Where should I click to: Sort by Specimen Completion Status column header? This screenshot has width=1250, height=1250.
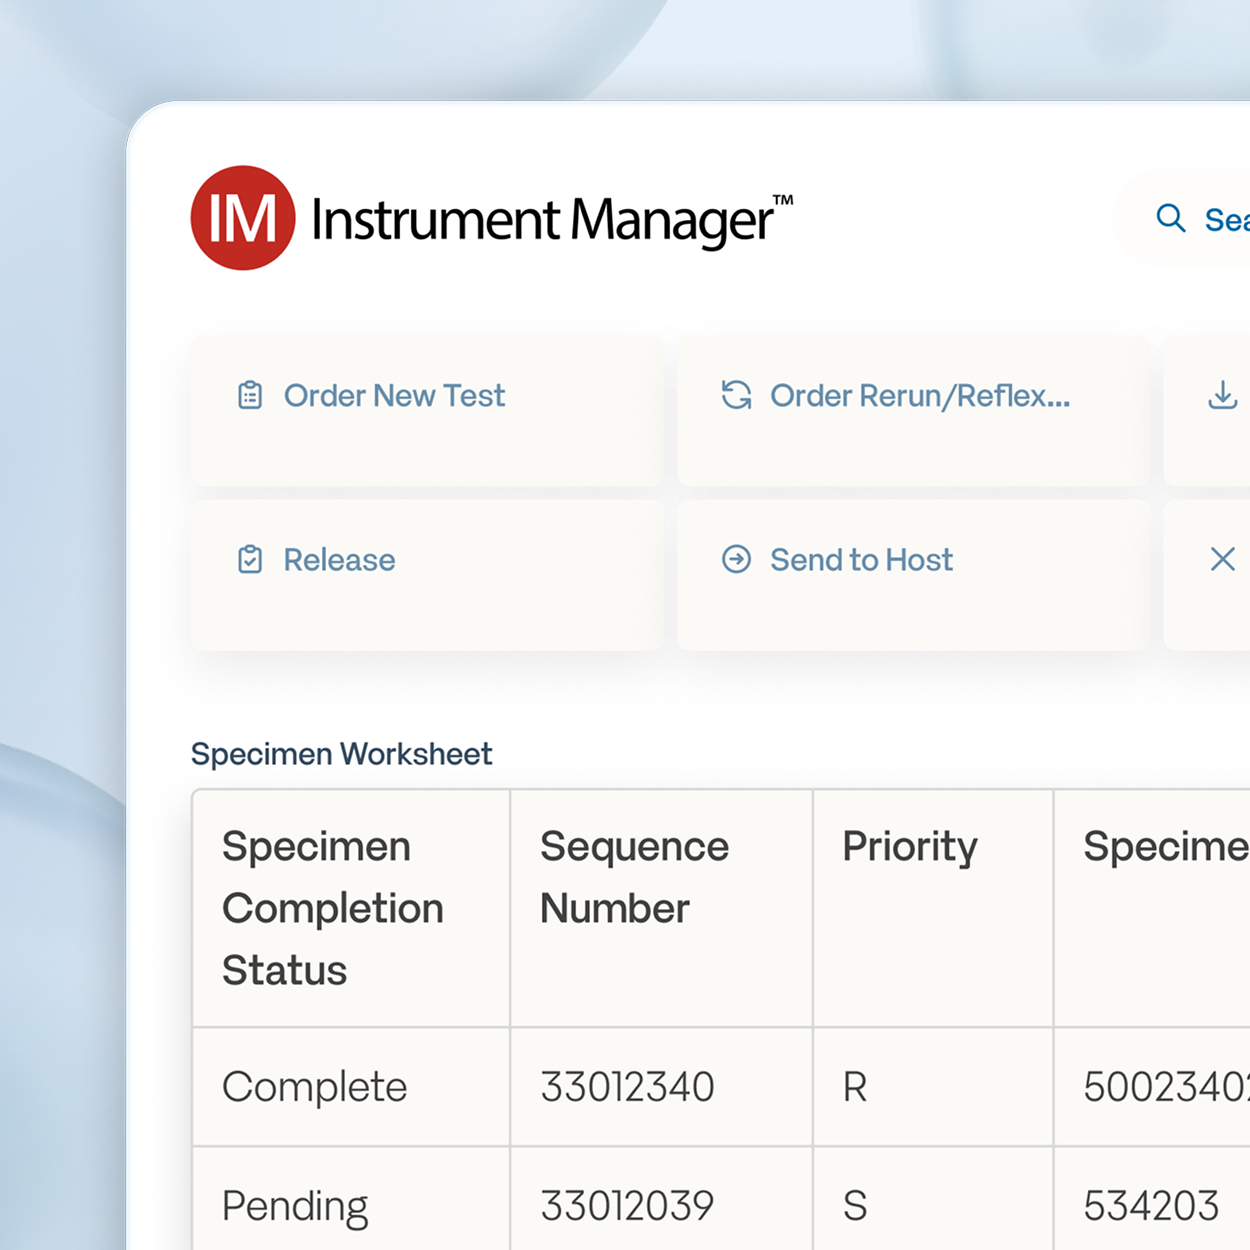pos(332,908)
